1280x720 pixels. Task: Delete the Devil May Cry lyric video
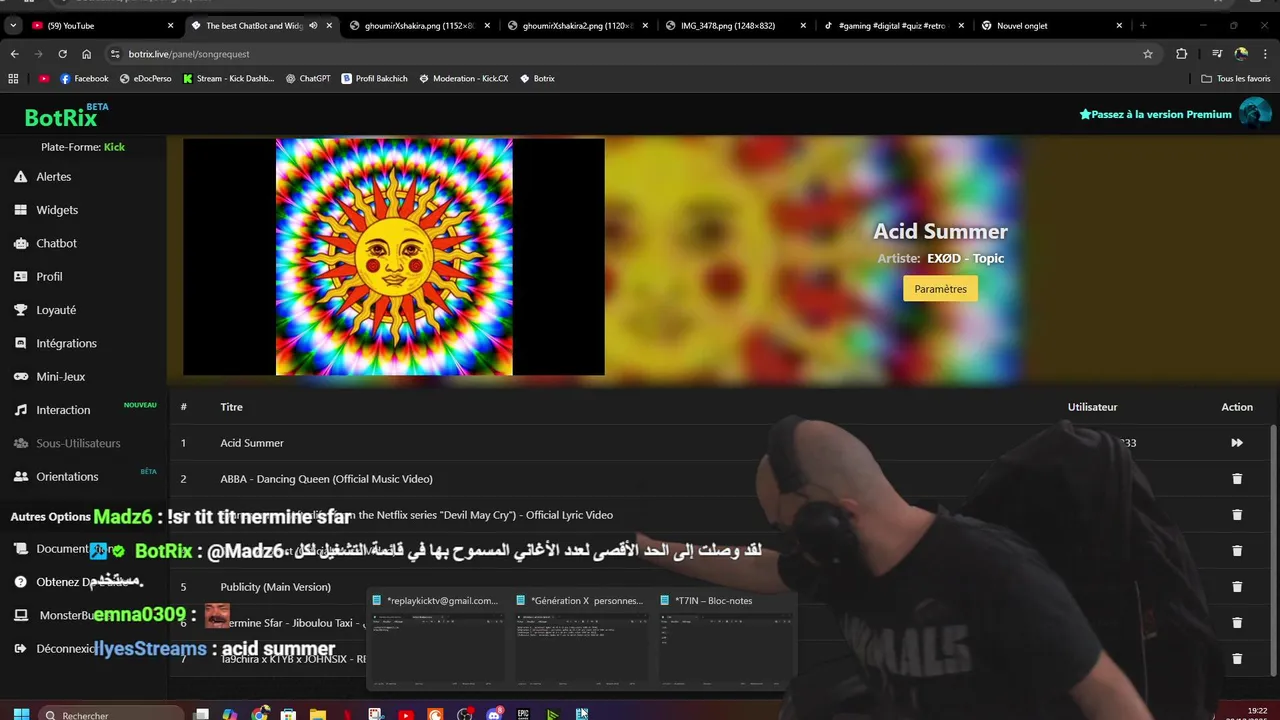(1237, 515)
